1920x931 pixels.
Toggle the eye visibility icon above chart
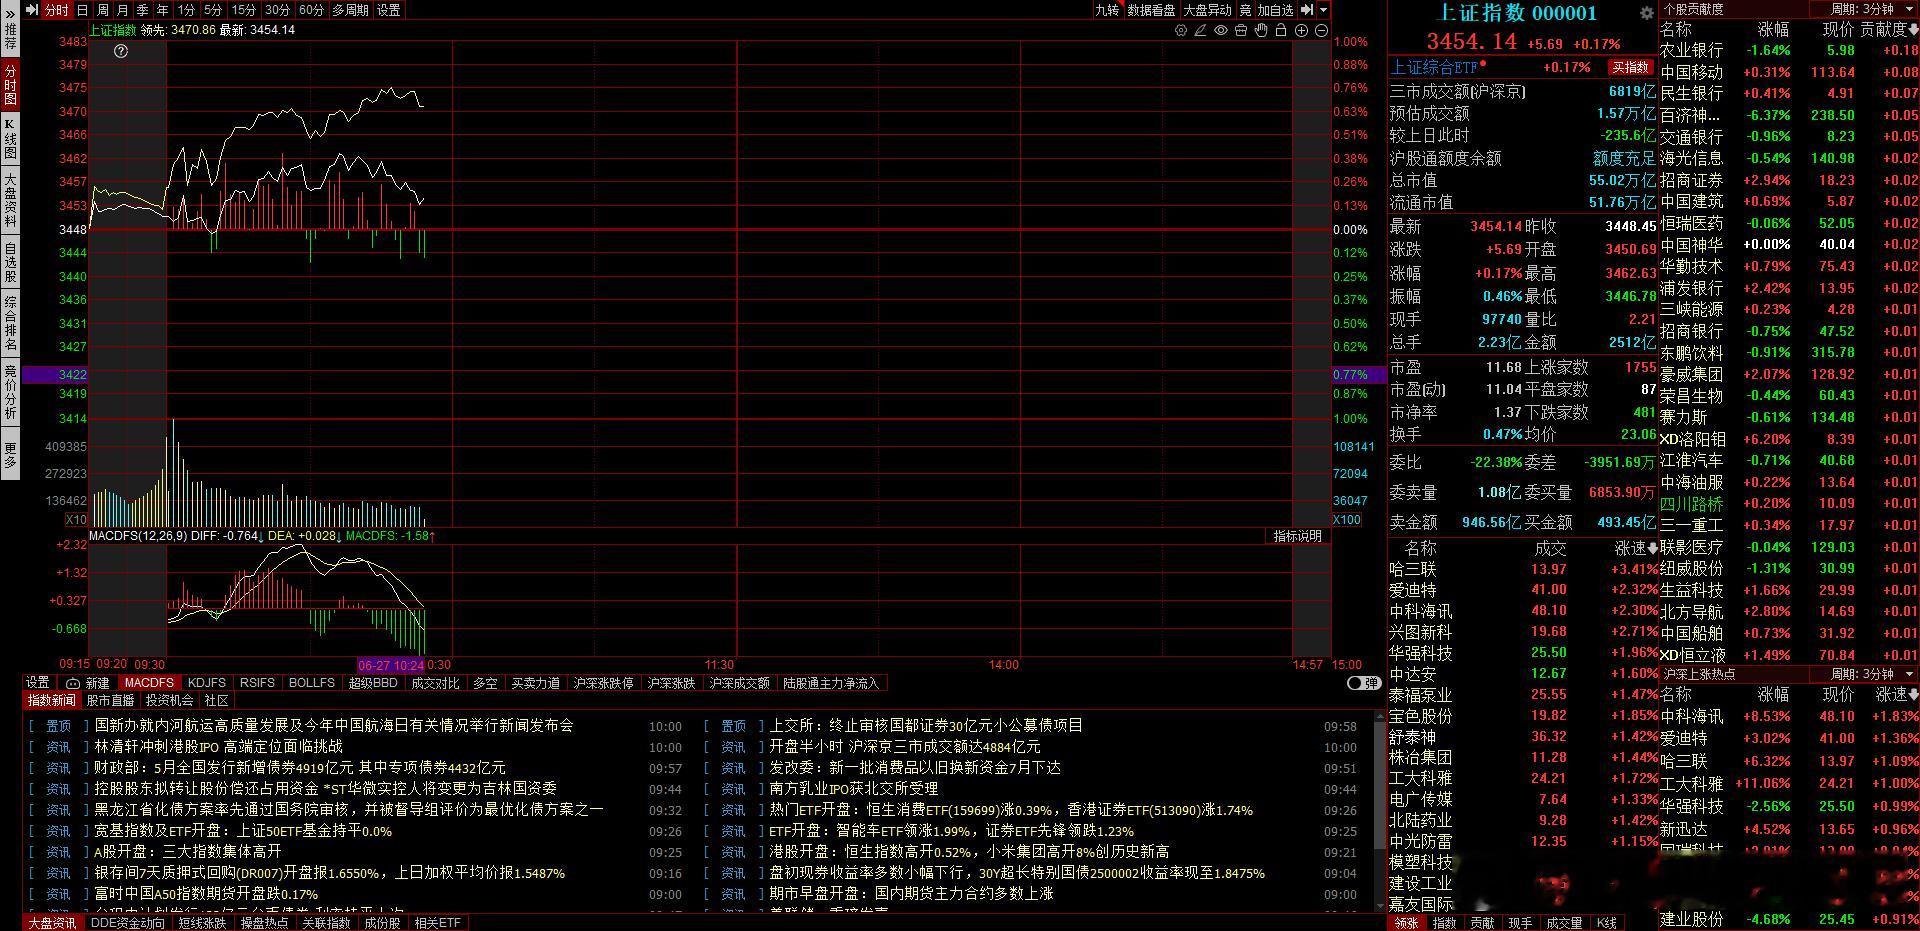(x=1221, y=30)
